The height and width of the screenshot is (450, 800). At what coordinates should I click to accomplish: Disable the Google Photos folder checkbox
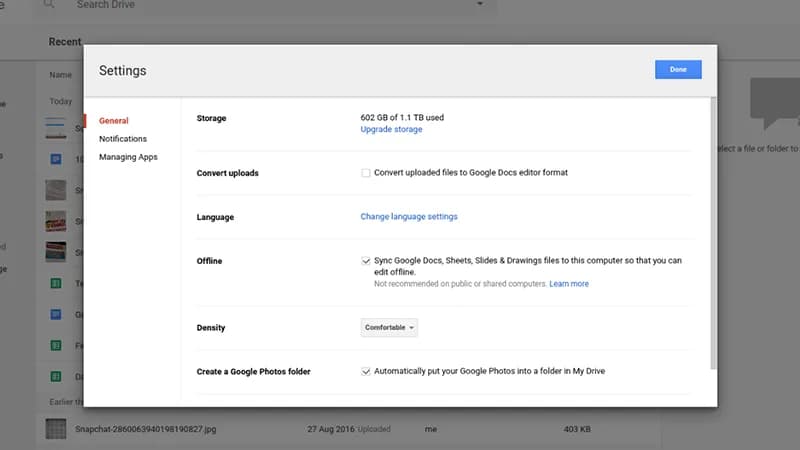[x=366, y=371]
